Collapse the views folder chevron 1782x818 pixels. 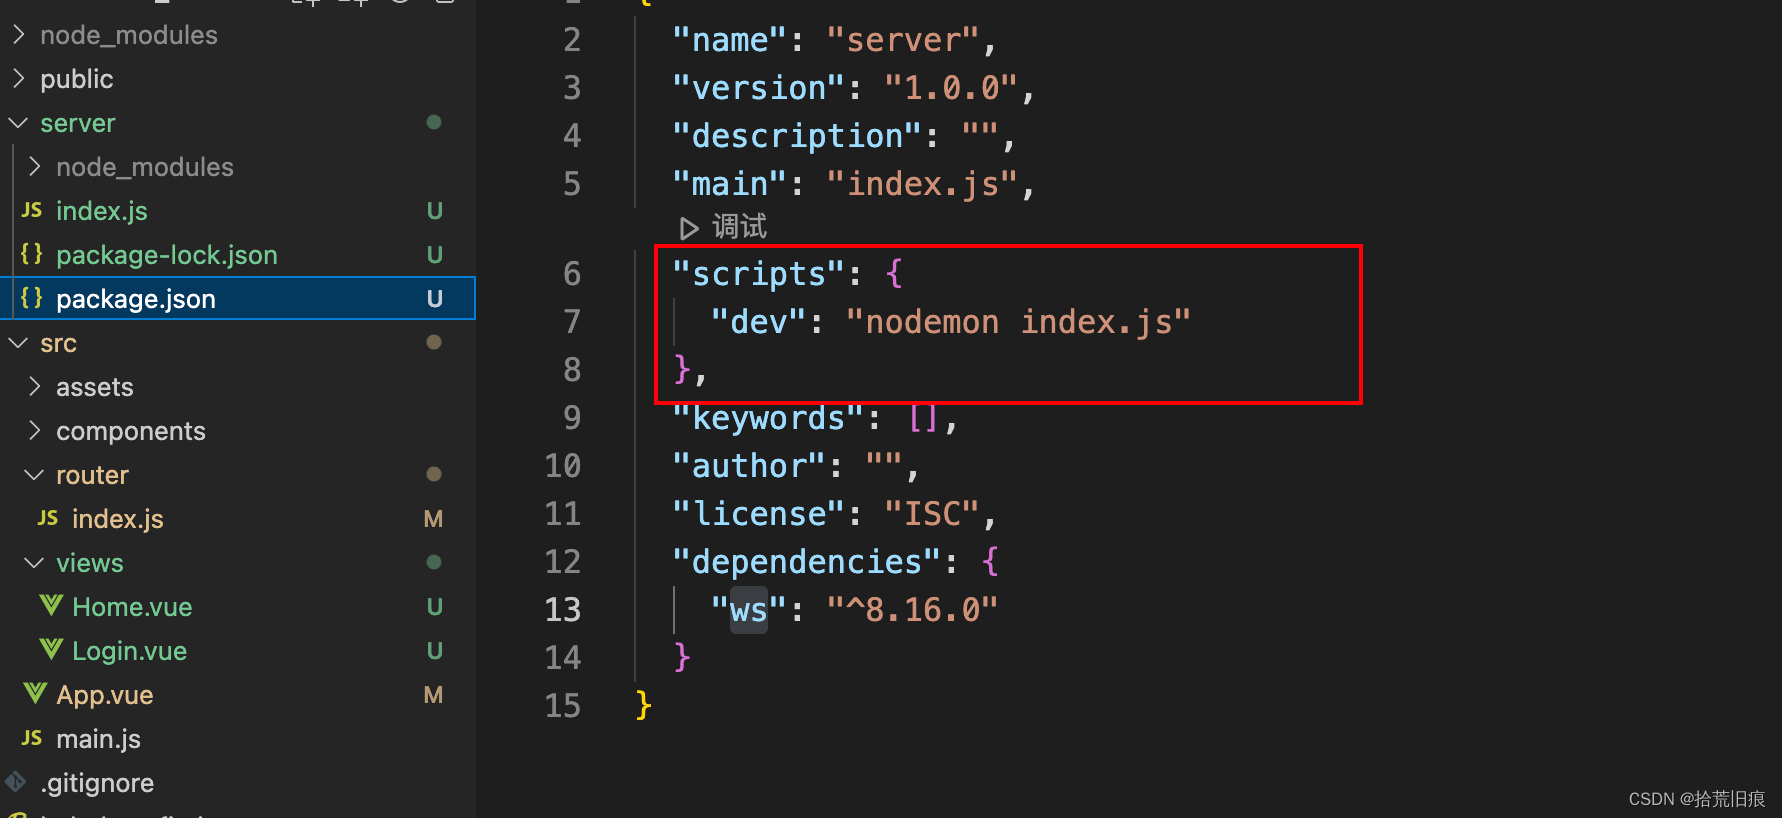click(35, 562)
